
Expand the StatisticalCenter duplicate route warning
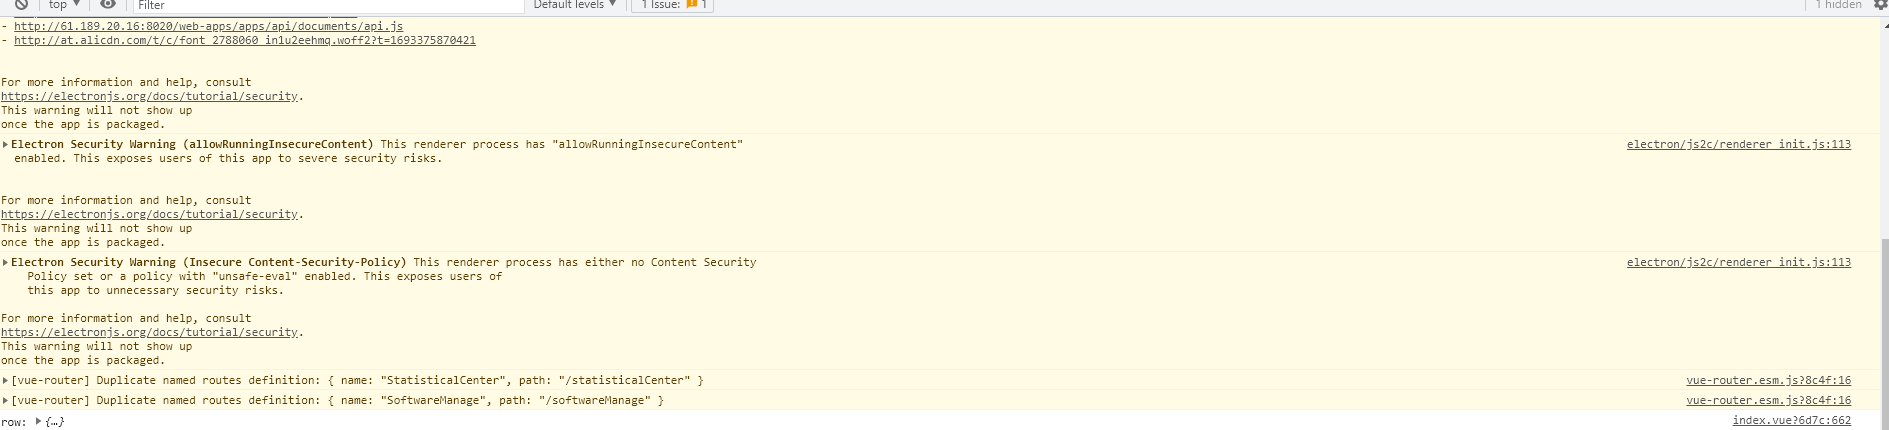click(x=6, y=381)
